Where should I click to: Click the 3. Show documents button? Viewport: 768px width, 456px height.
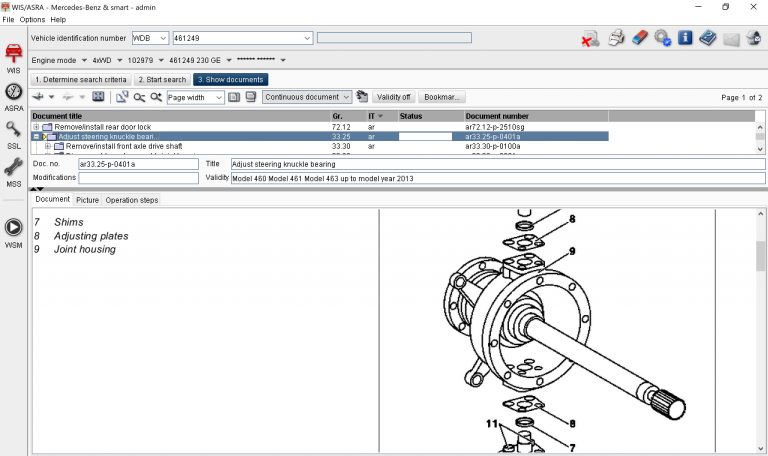(230, 79)
